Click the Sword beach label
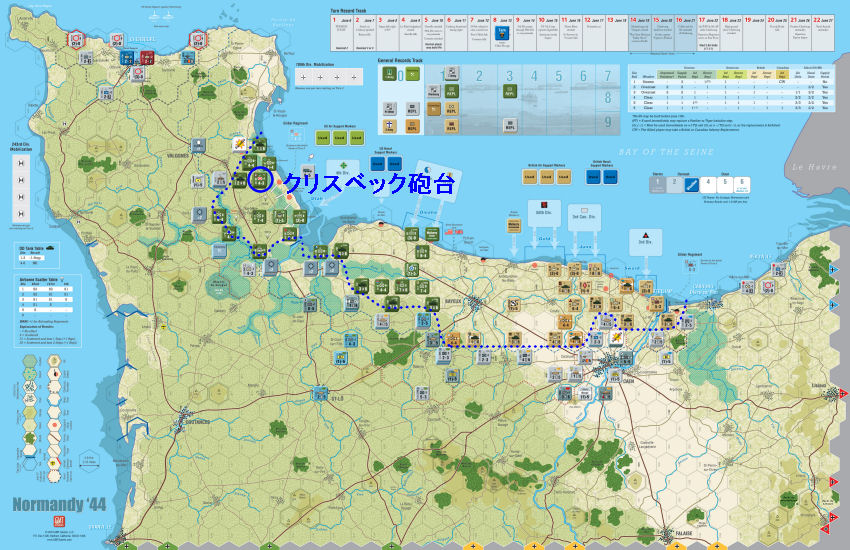 (x=632, y=268)
